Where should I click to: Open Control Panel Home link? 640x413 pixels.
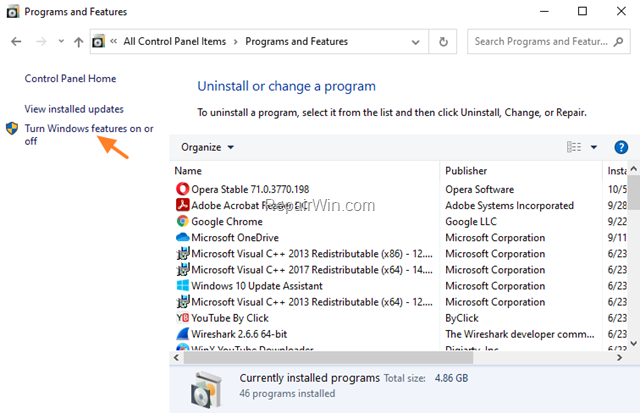tap(70, 78)
